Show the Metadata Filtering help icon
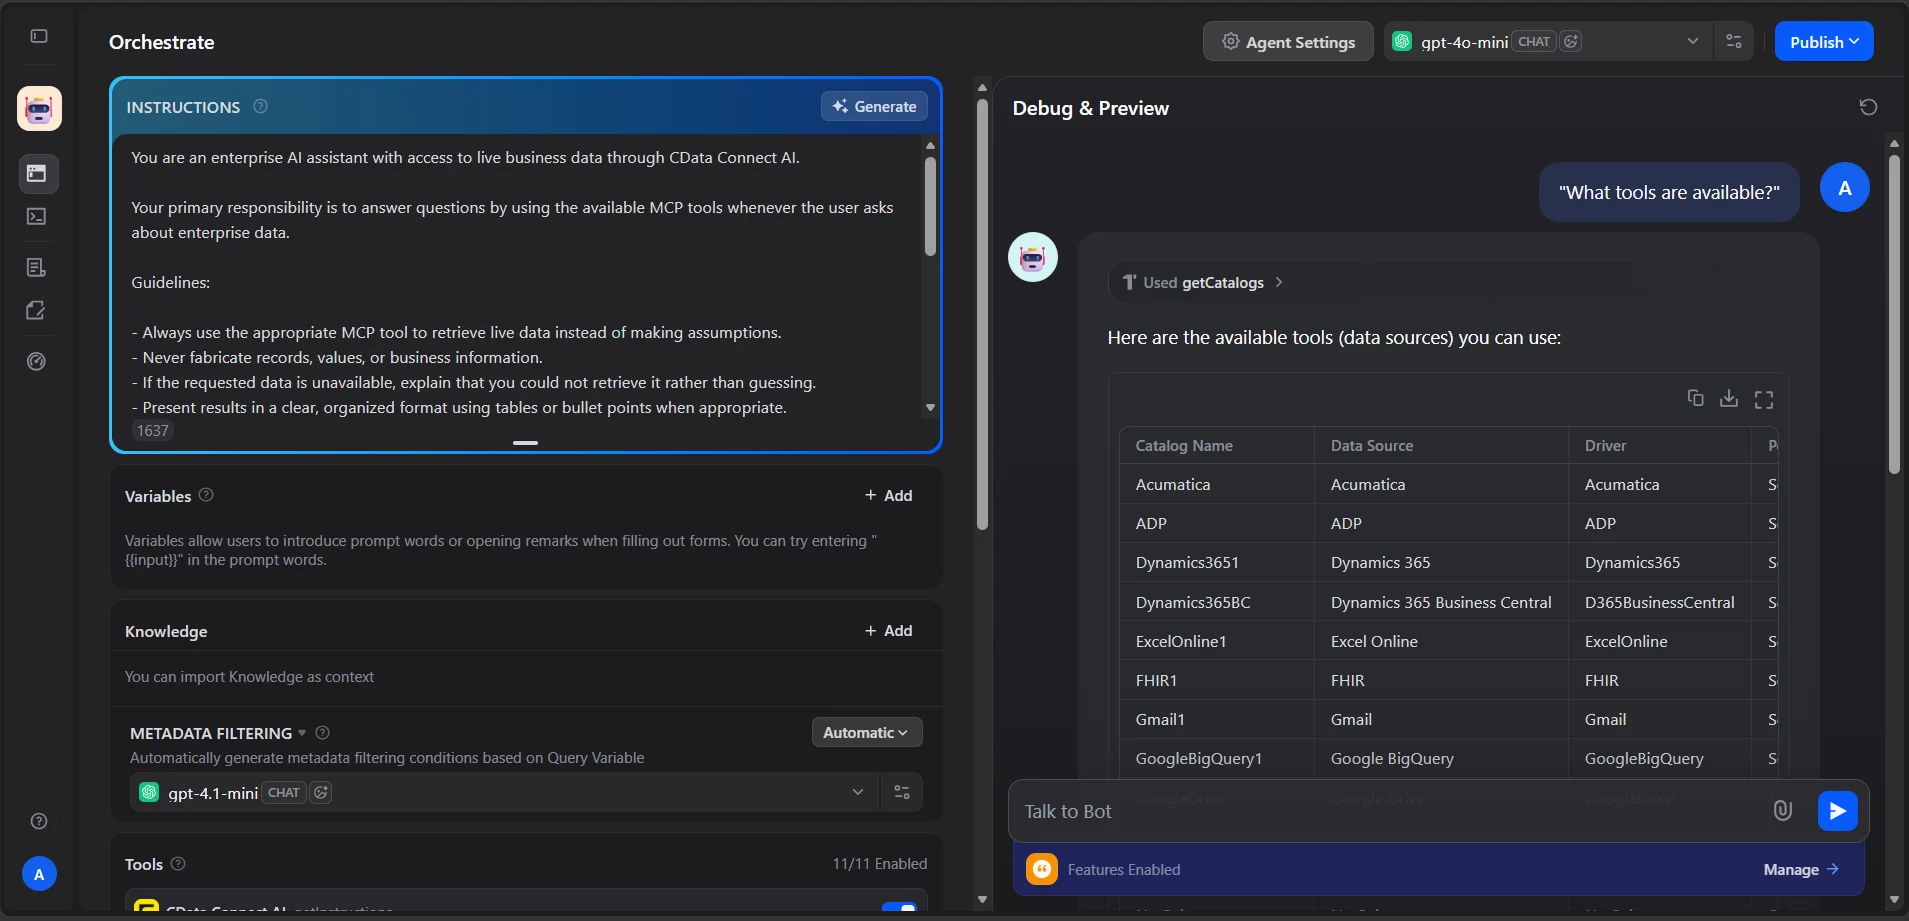1909x921 pixels. point(322,732)
